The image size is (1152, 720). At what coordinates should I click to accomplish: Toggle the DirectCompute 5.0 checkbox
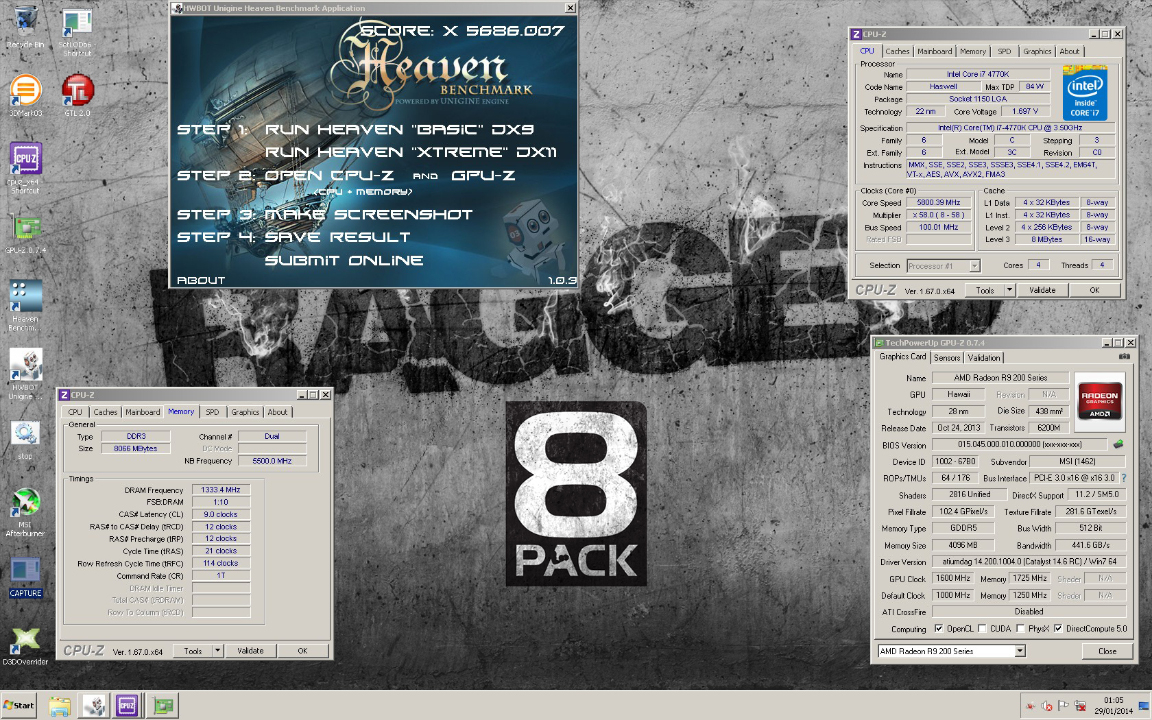[x=1058, y=629]
